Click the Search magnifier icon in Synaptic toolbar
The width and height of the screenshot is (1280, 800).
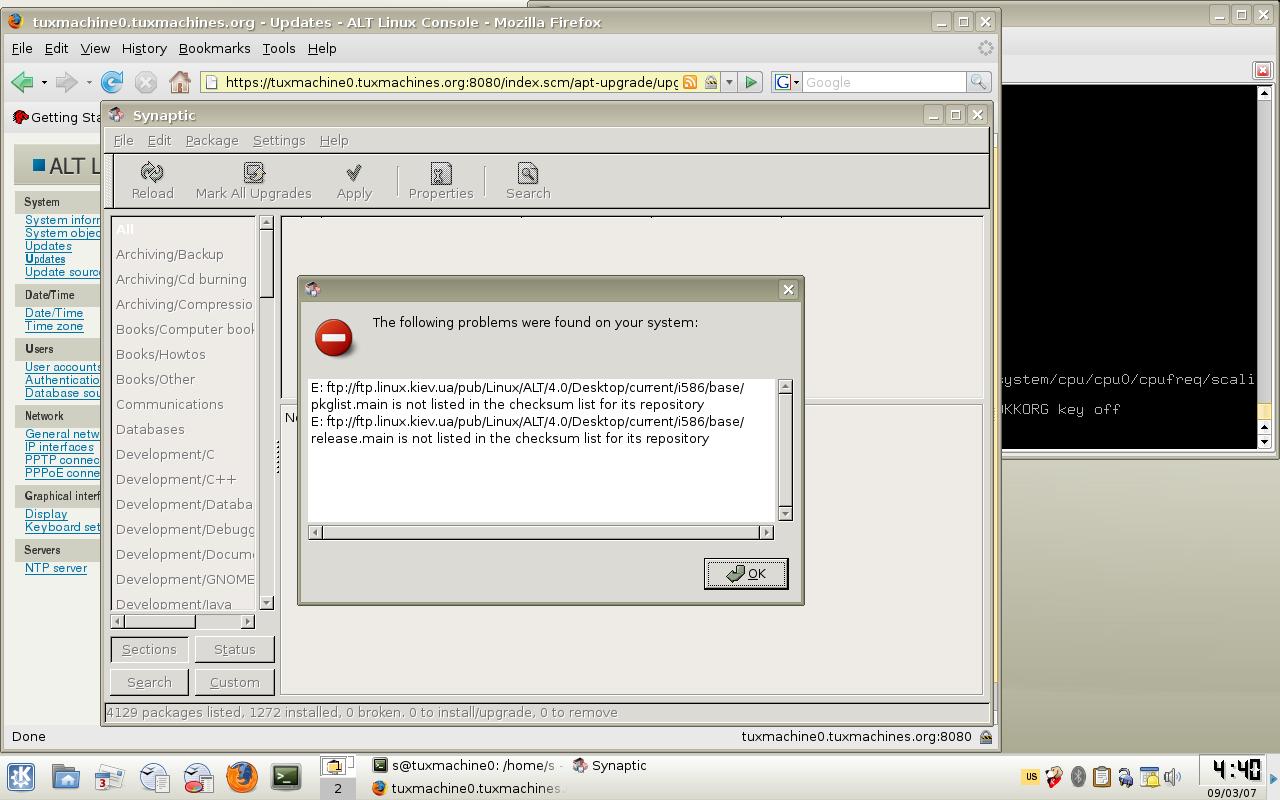(x=528, y=172)
